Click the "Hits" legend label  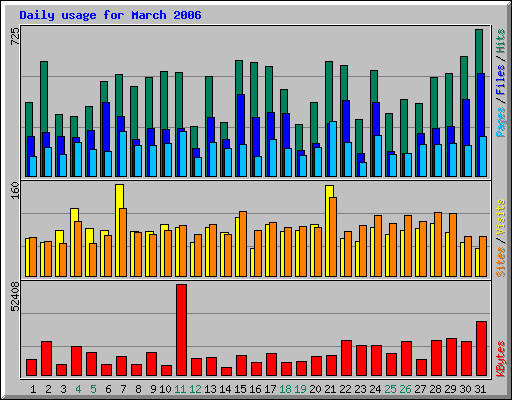(x=500, y=41)
